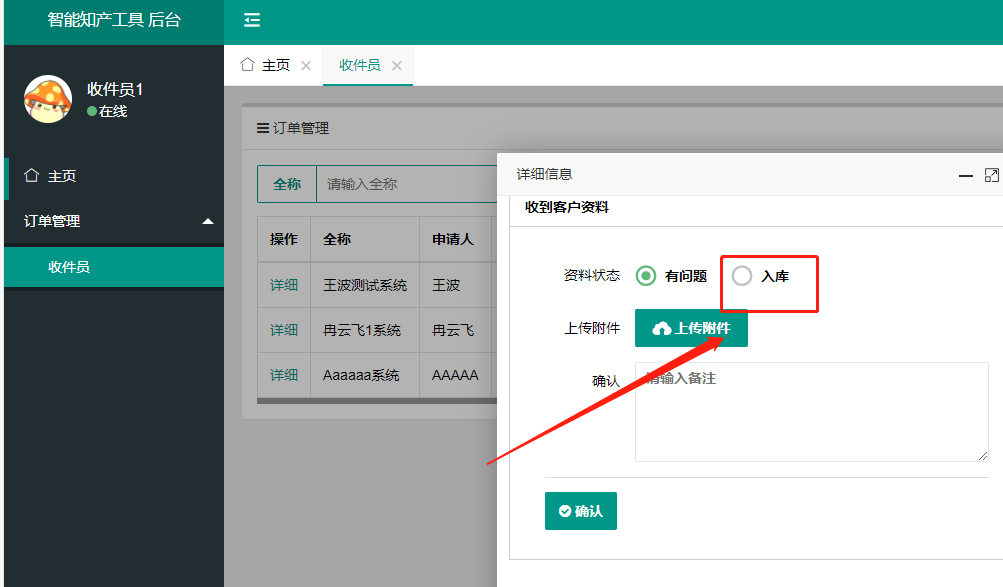Click the resize handle of the remarks textarea
The image size is (1003, 587).
(983, 456)
